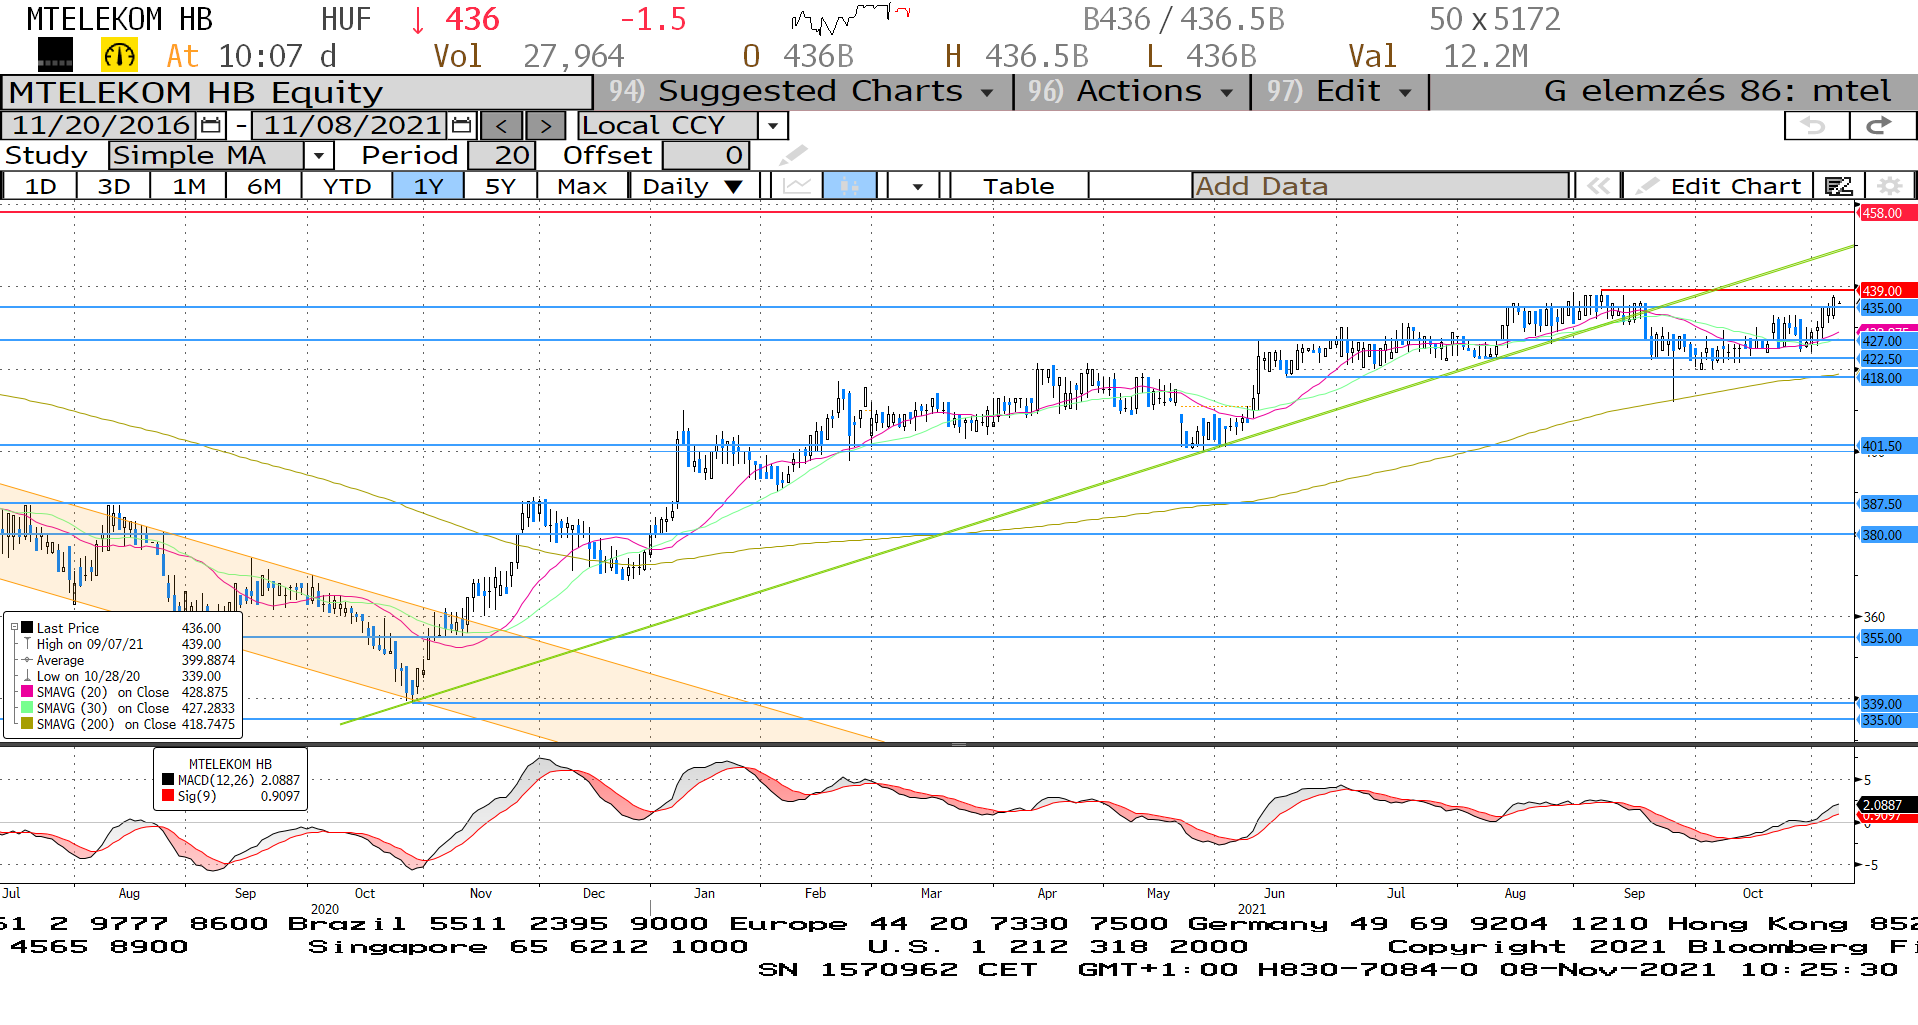Click the 458.00 red price level label

(x=1888, y=213)
